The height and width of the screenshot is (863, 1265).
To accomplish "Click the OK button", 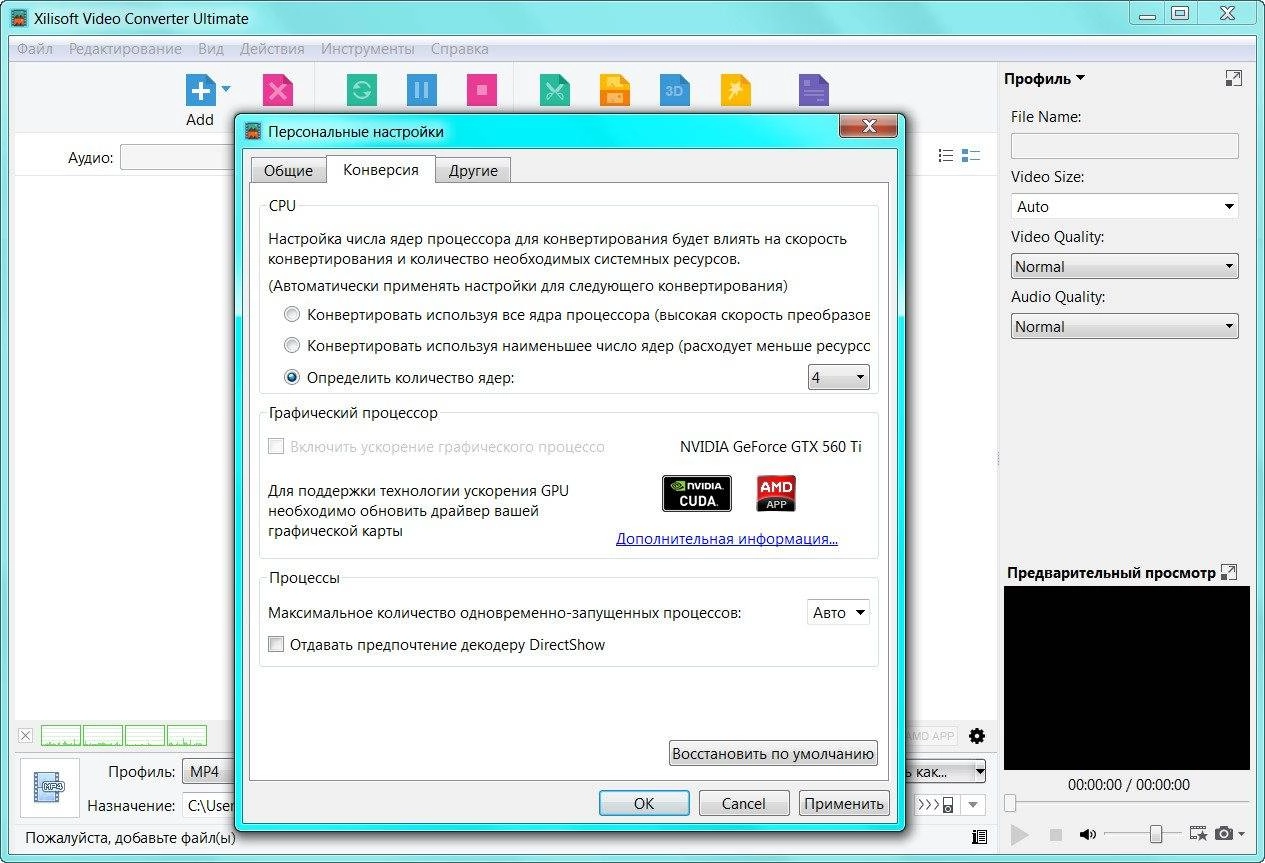I will [644, 803].
